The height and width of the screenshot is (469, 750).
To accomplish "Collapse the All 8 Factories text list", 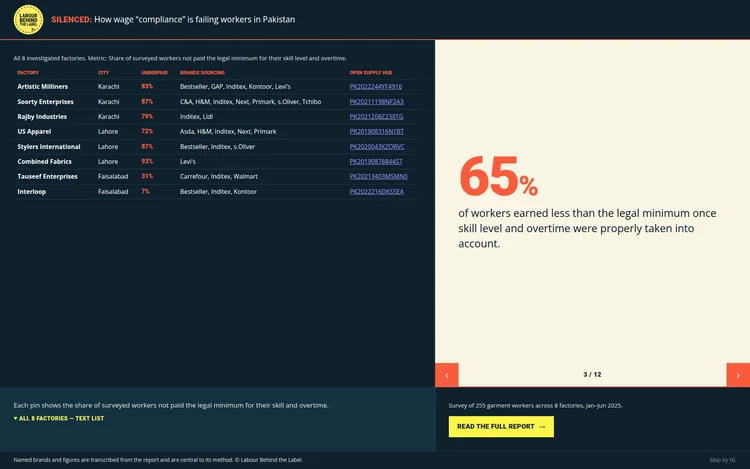I will (x=59, y=418).
